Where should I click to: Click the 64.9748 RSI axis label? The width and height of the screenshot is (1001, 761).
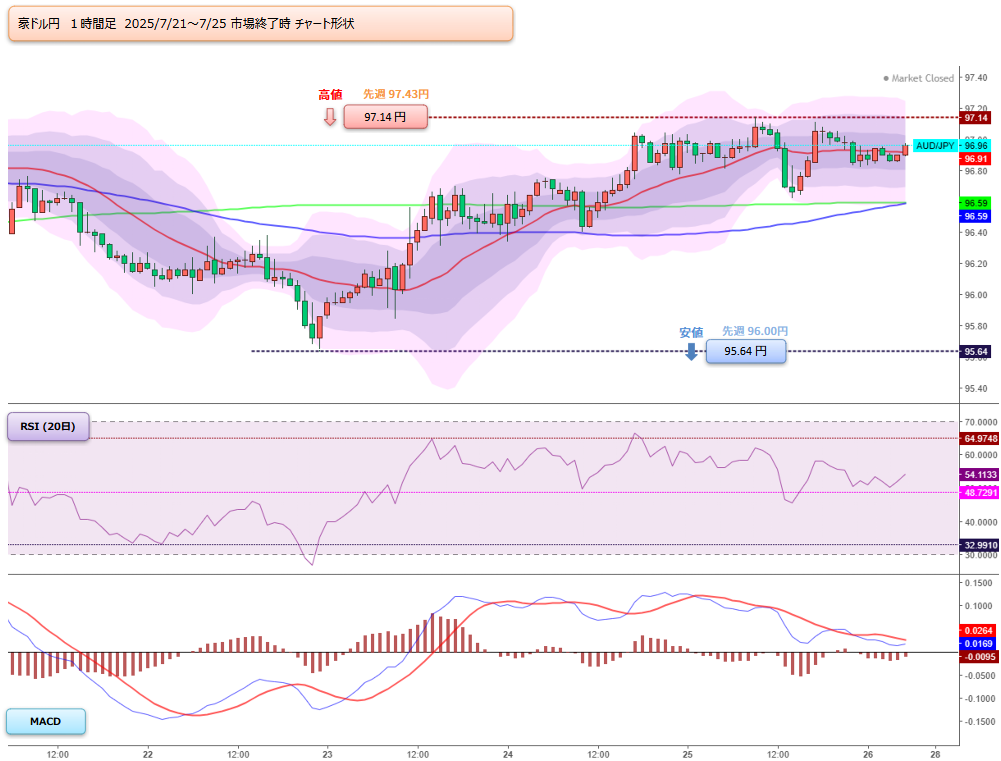pos(980,439)
